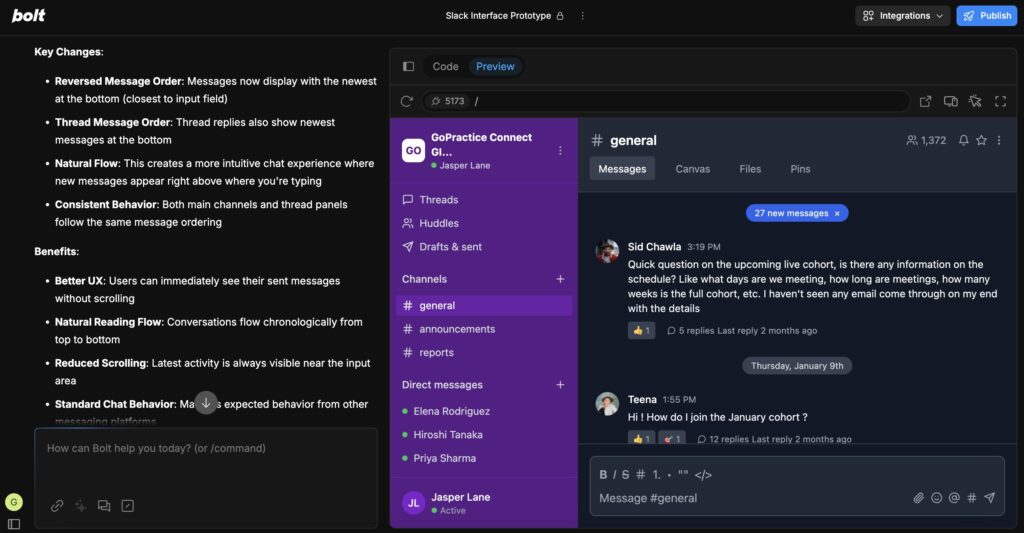Activate the element inspector tool
Screen dimensions: 1024x533
point(975,101)
